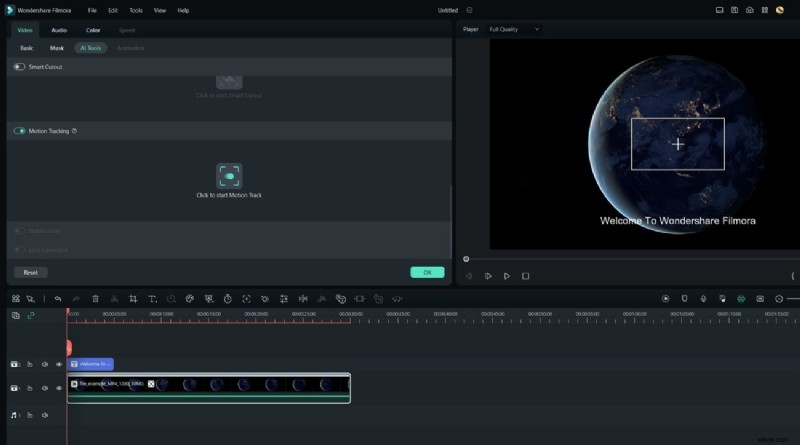Select the Mask sub-tab
The height and width of the screenshot is (445, 800).
[57, 48]
